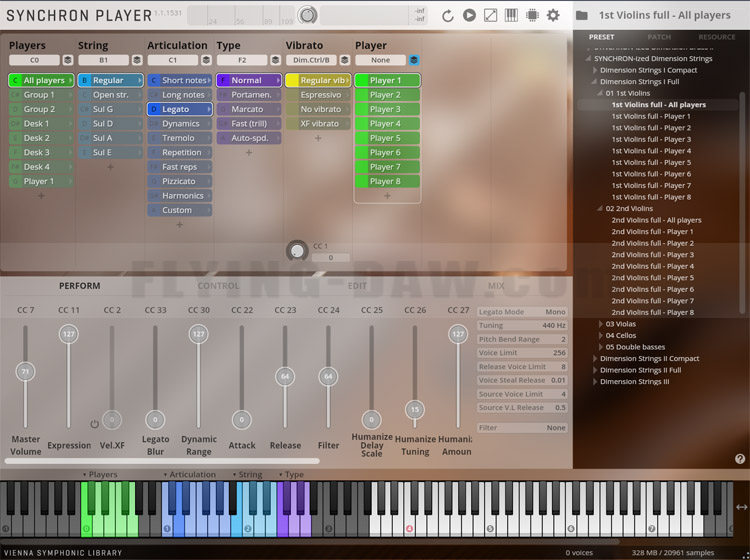Image resolution: width=750 pixels, height=560 pixels.
Task: Open the Filter None dropdown
Action: (522, 428)
